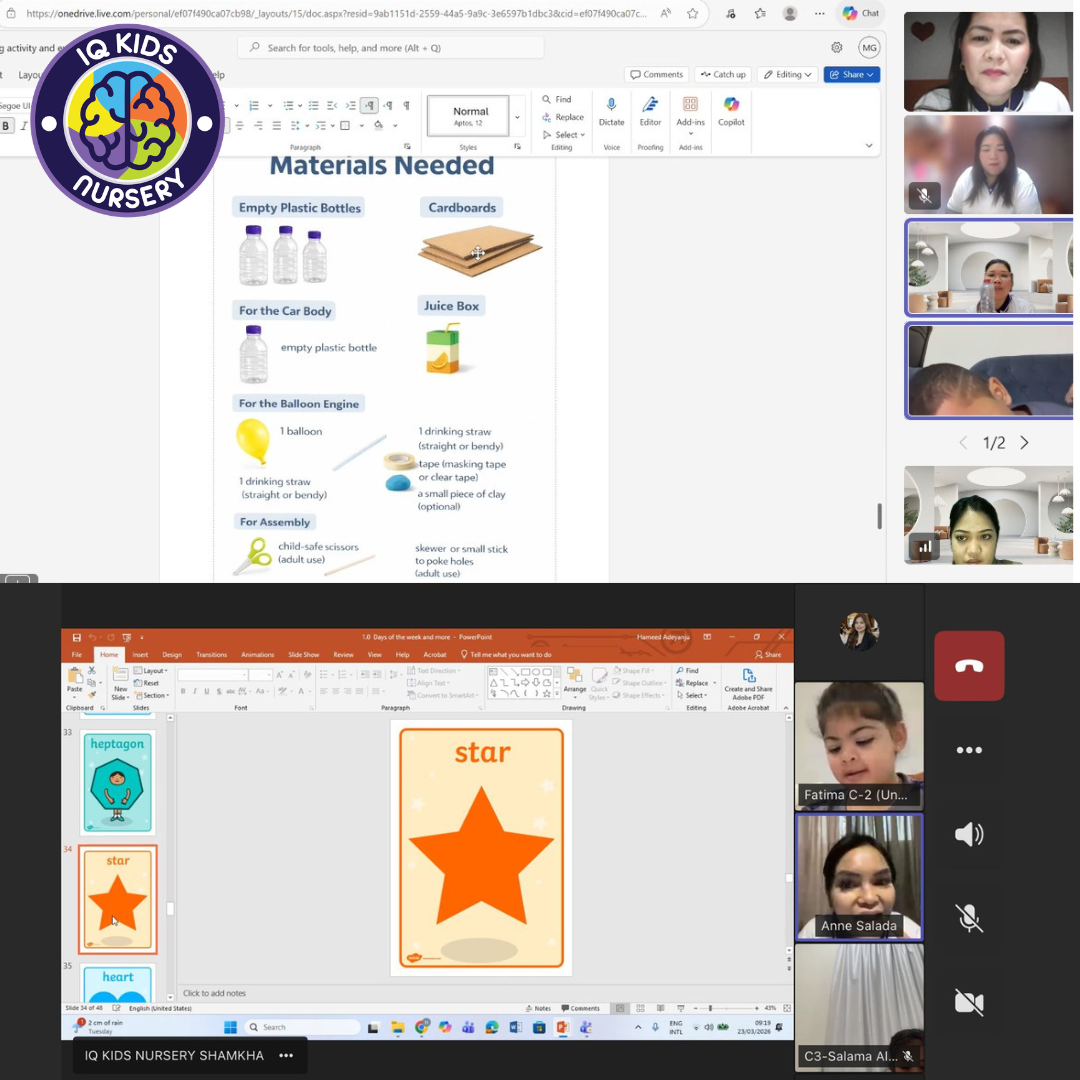Toggle the call speaker volume
Image resolution: width=1080 pixels, height=1080 pixels.
(x=968, y=834)
